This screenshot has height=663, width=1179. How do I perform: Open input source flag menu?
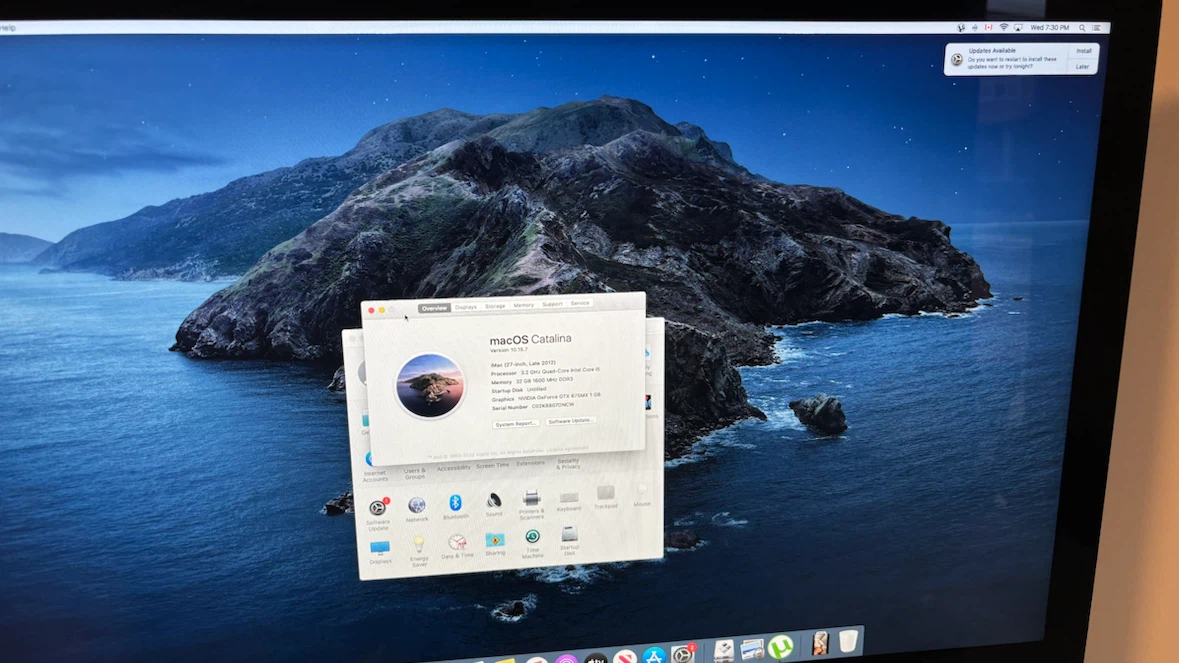pyautogui.click(x=989, y=27)
